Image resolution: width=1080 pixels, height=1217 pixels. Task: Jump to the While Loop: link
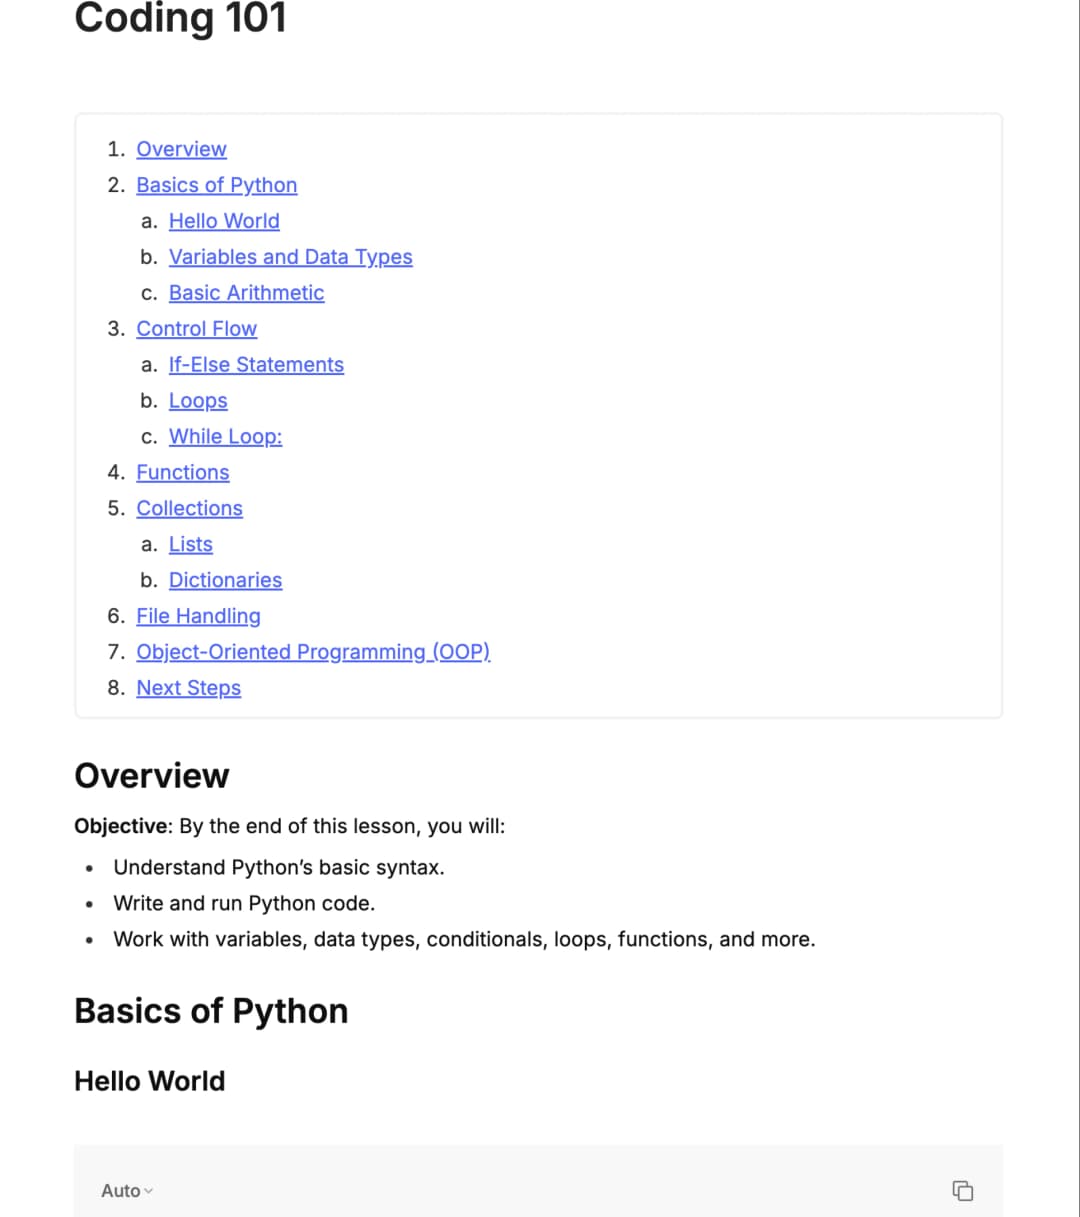[x=225, y=437]
